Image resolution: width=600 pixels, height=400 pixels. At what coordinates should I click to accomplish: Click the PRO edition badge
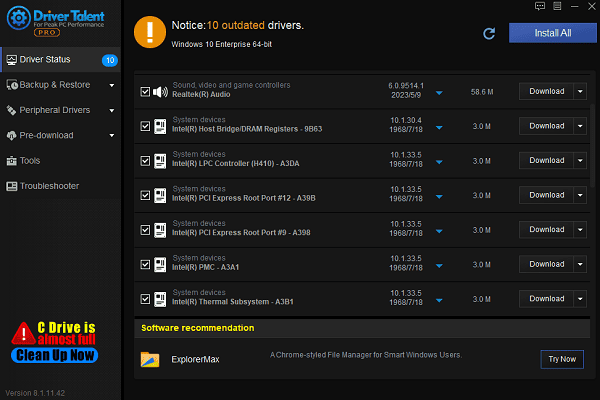(47, 33)
